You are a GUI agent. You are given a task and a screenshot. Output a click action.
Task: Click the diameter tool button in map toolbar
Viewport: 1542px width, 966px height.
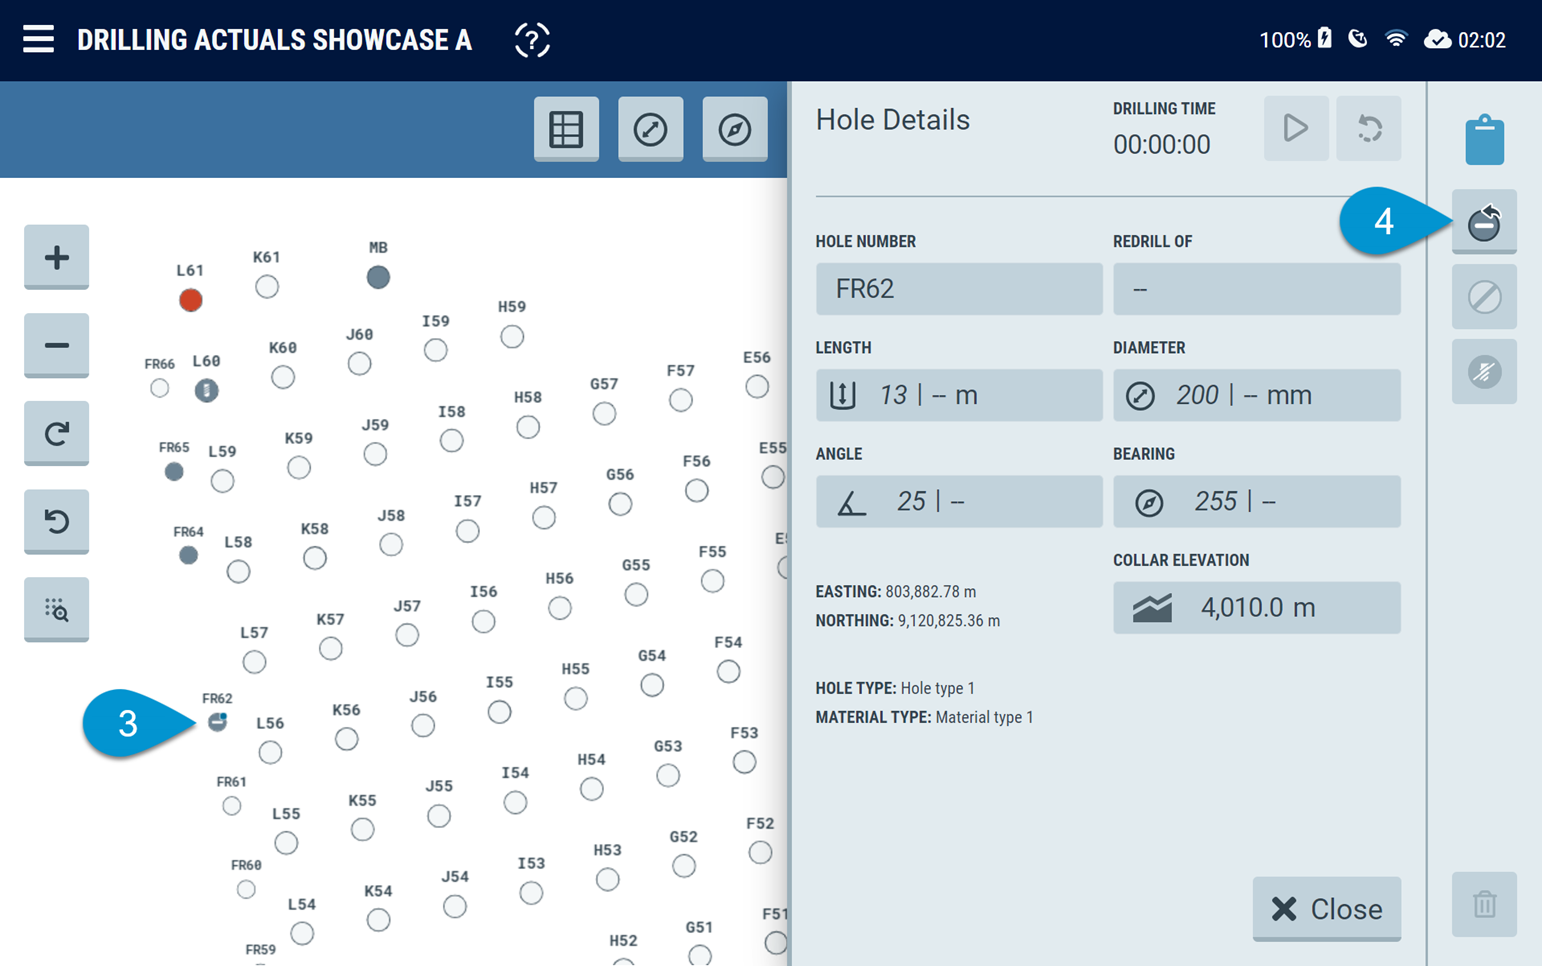[x=650, y=129]
